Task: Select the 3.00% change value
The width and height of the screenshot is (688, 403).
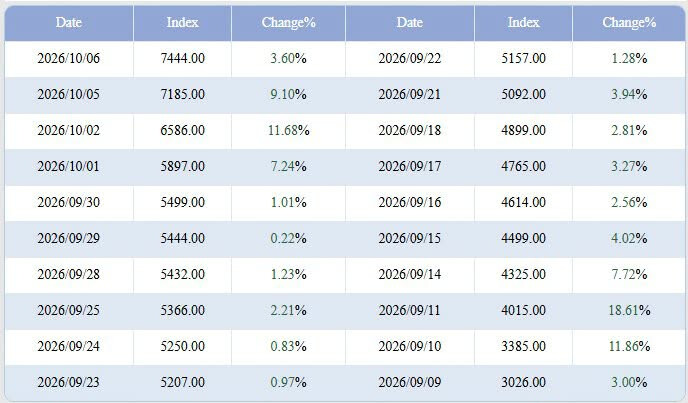Action: pyautogui.click(x=629, y=382)
